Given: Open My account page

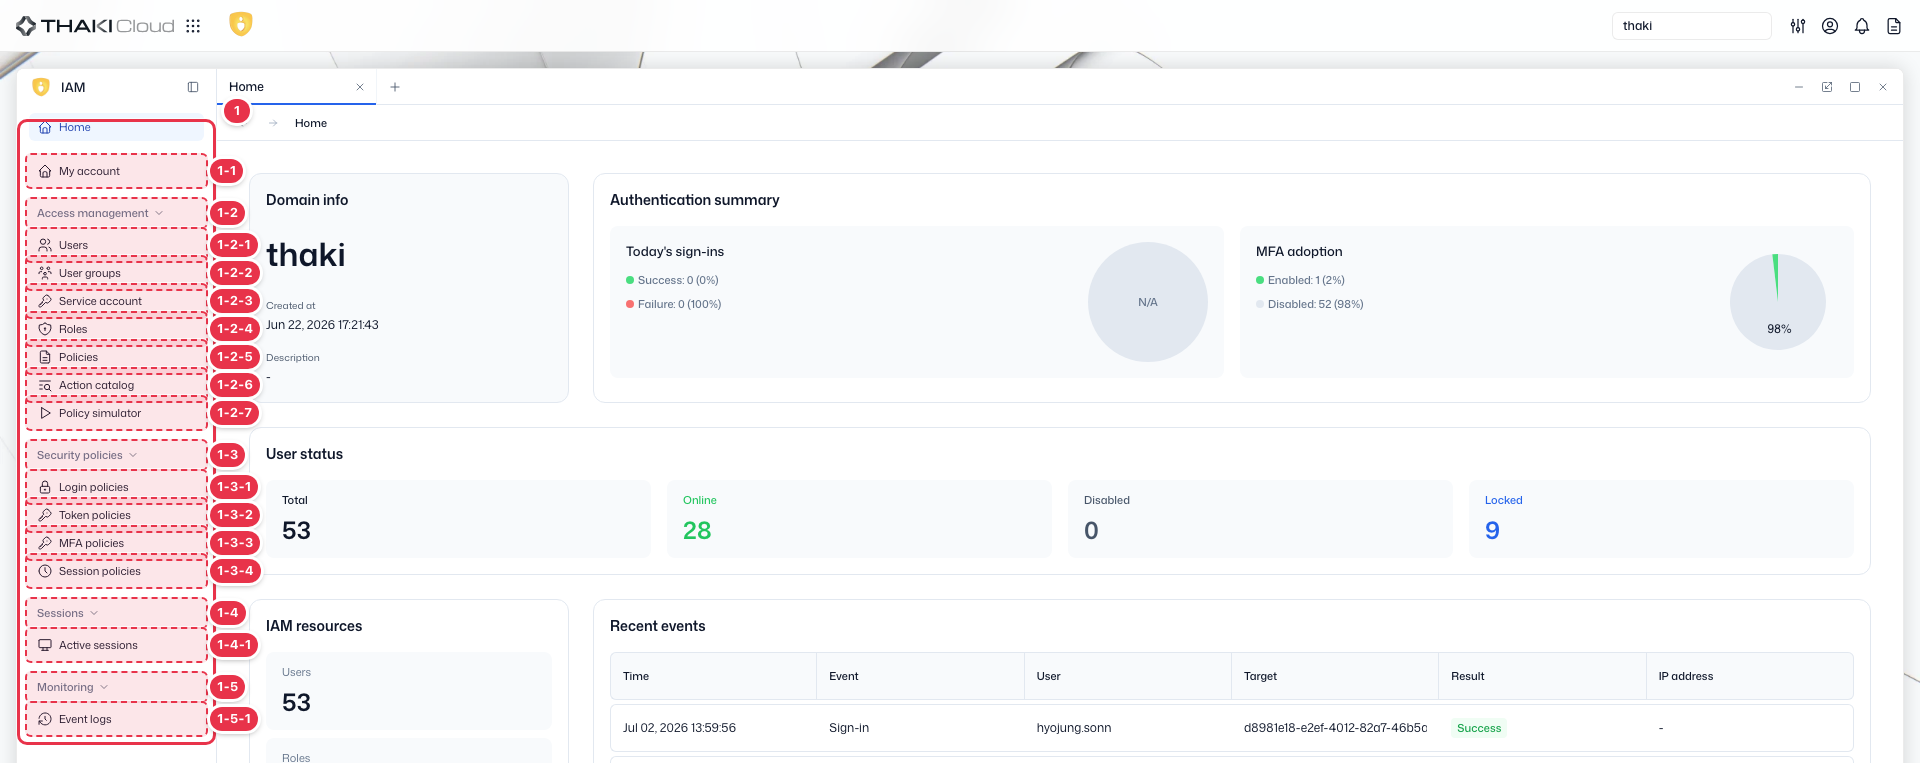Looking at the screenshot, I should tap(116, 171).
